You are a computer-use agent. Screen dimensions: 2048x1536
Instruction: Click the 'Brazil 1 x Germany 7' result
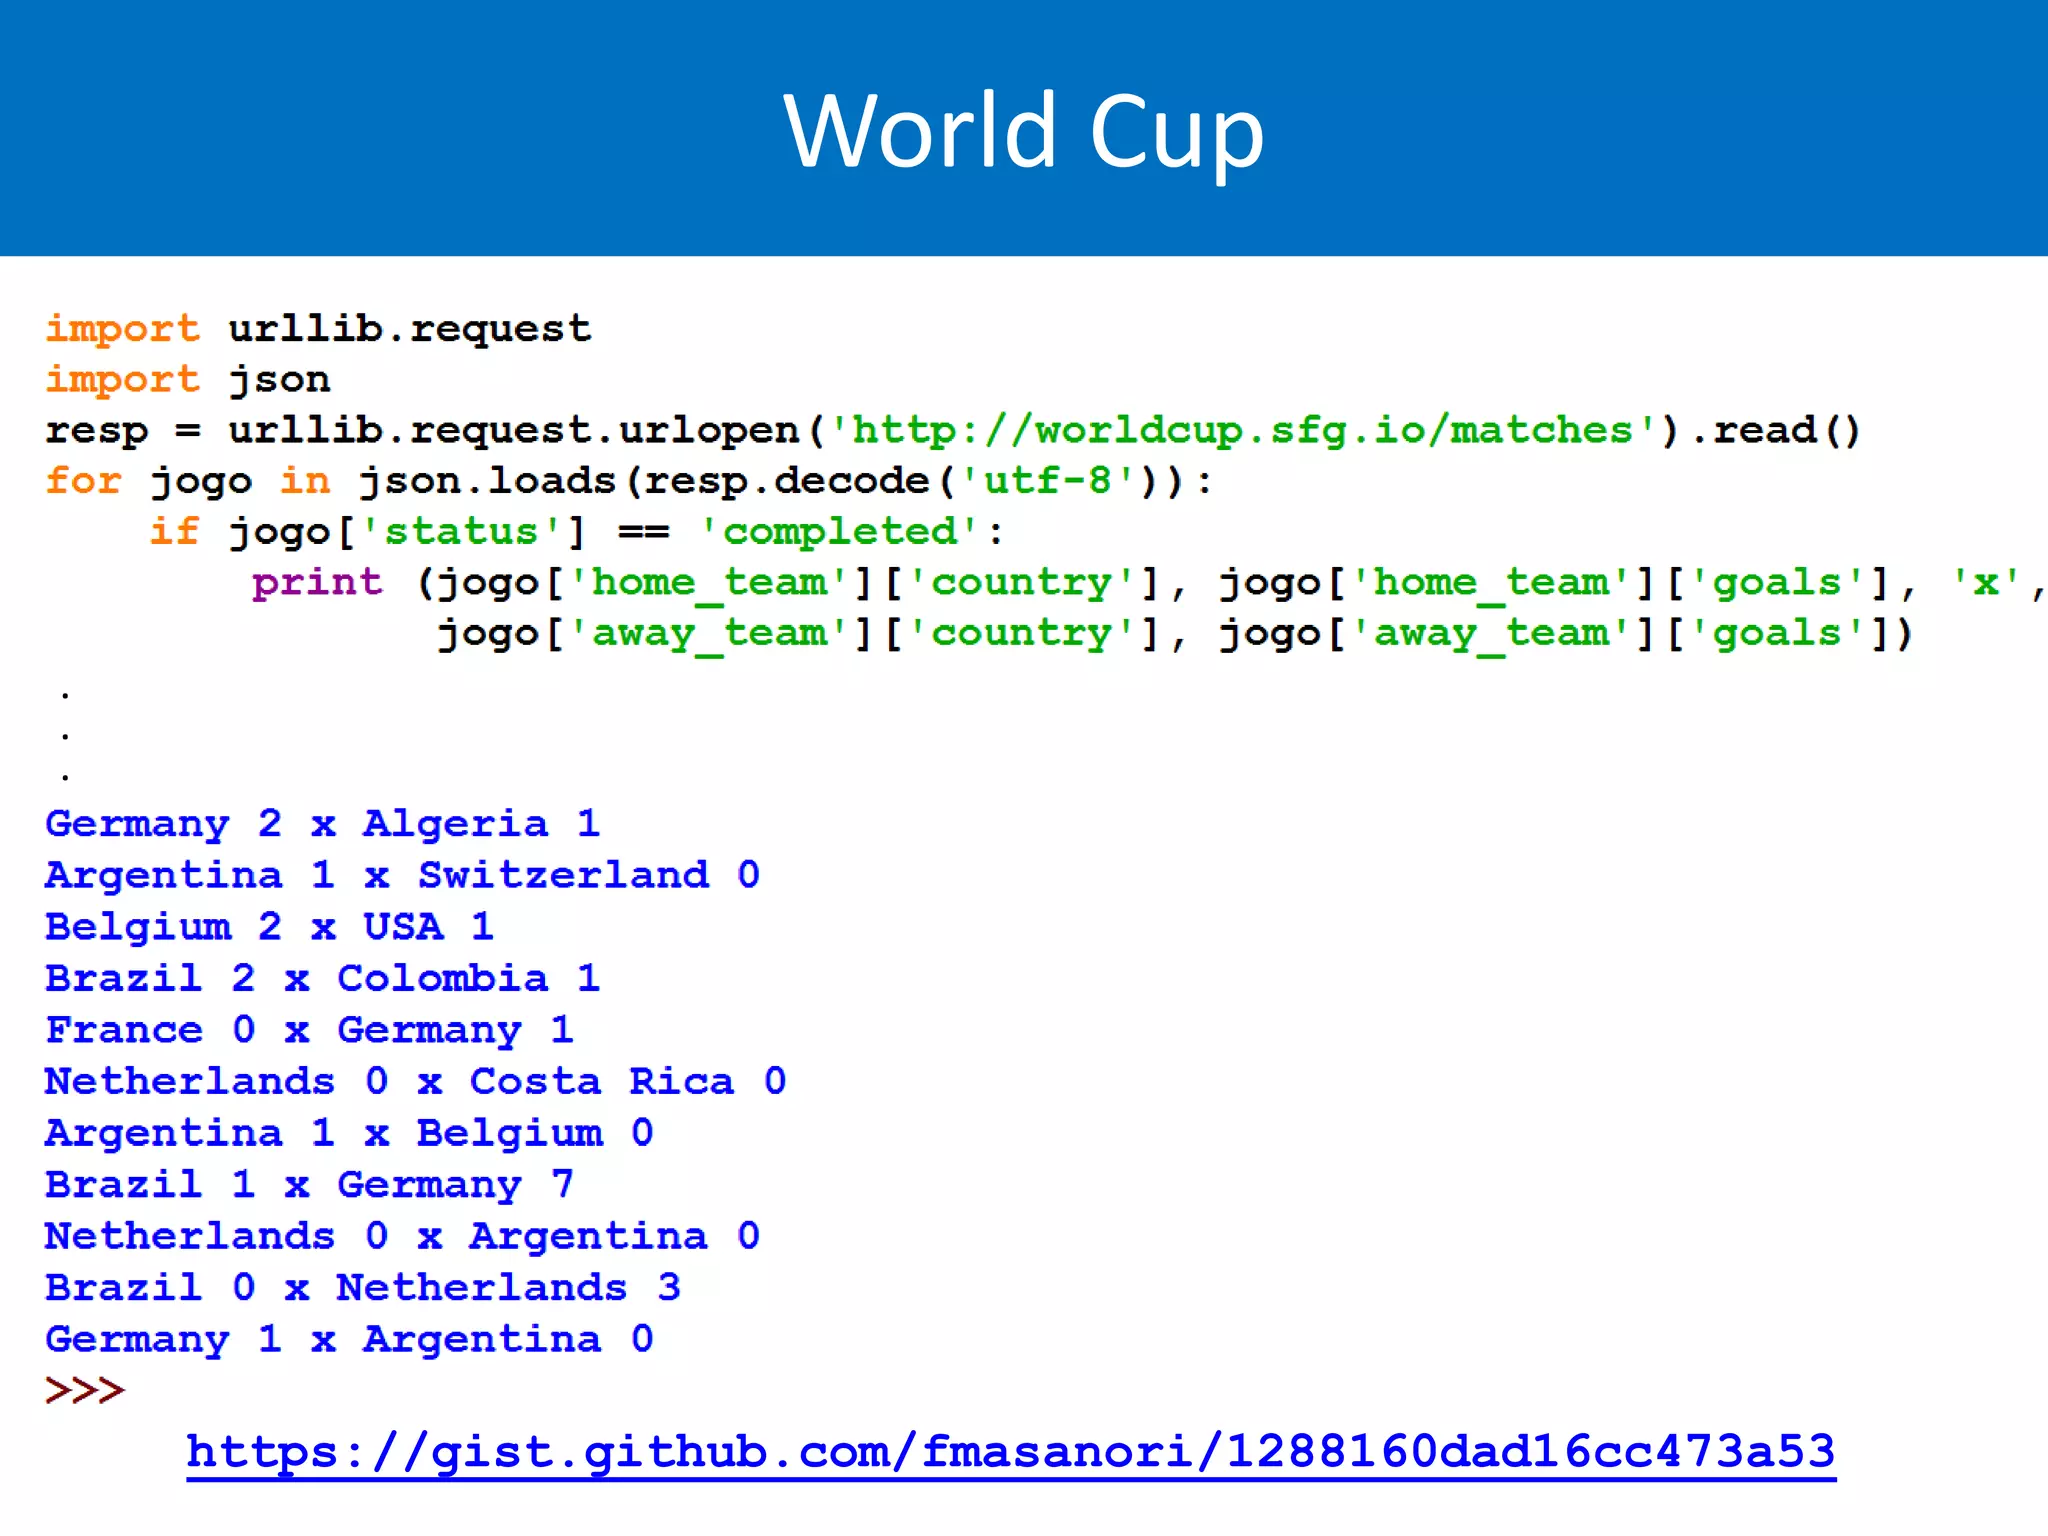coord(309,1185)
